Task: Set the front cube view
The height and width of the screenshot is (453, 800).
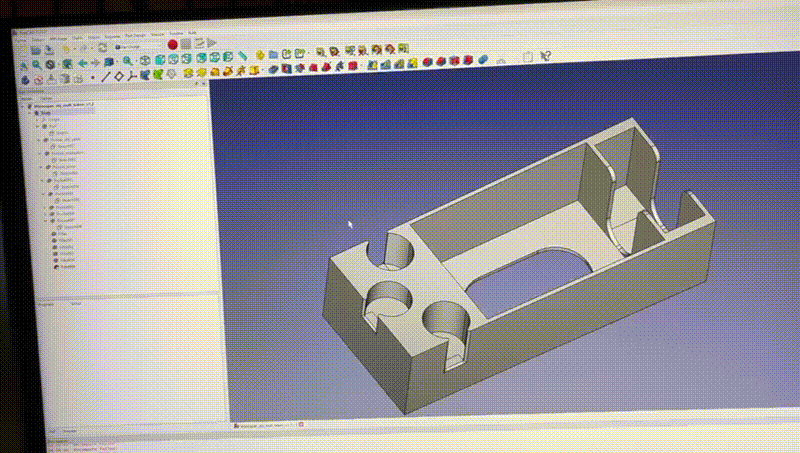Action: 160,60
